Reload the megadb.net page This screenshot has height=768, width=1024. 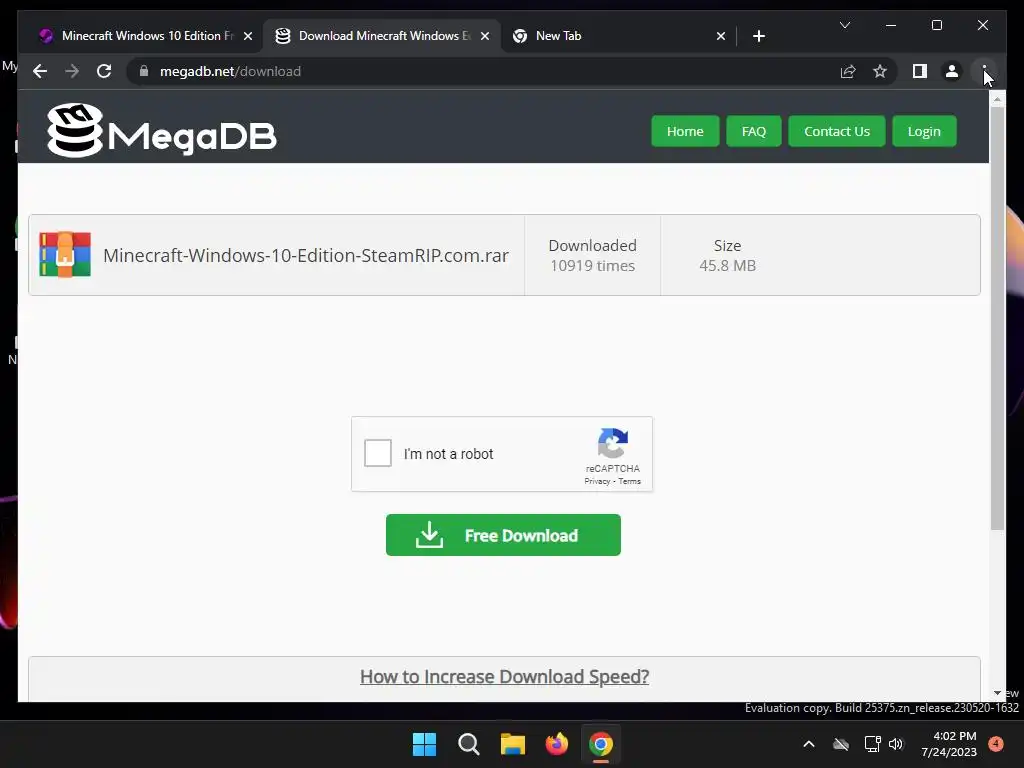click(104, 71)
